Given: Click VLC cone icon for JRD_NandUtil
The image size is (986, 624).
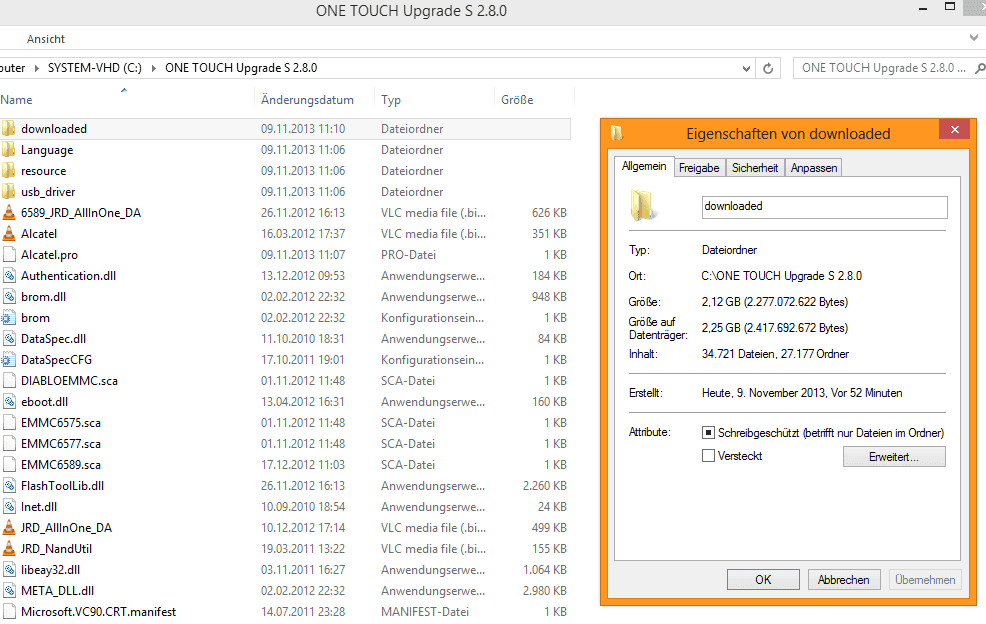Looking at the screenshot, I should 9,549.
